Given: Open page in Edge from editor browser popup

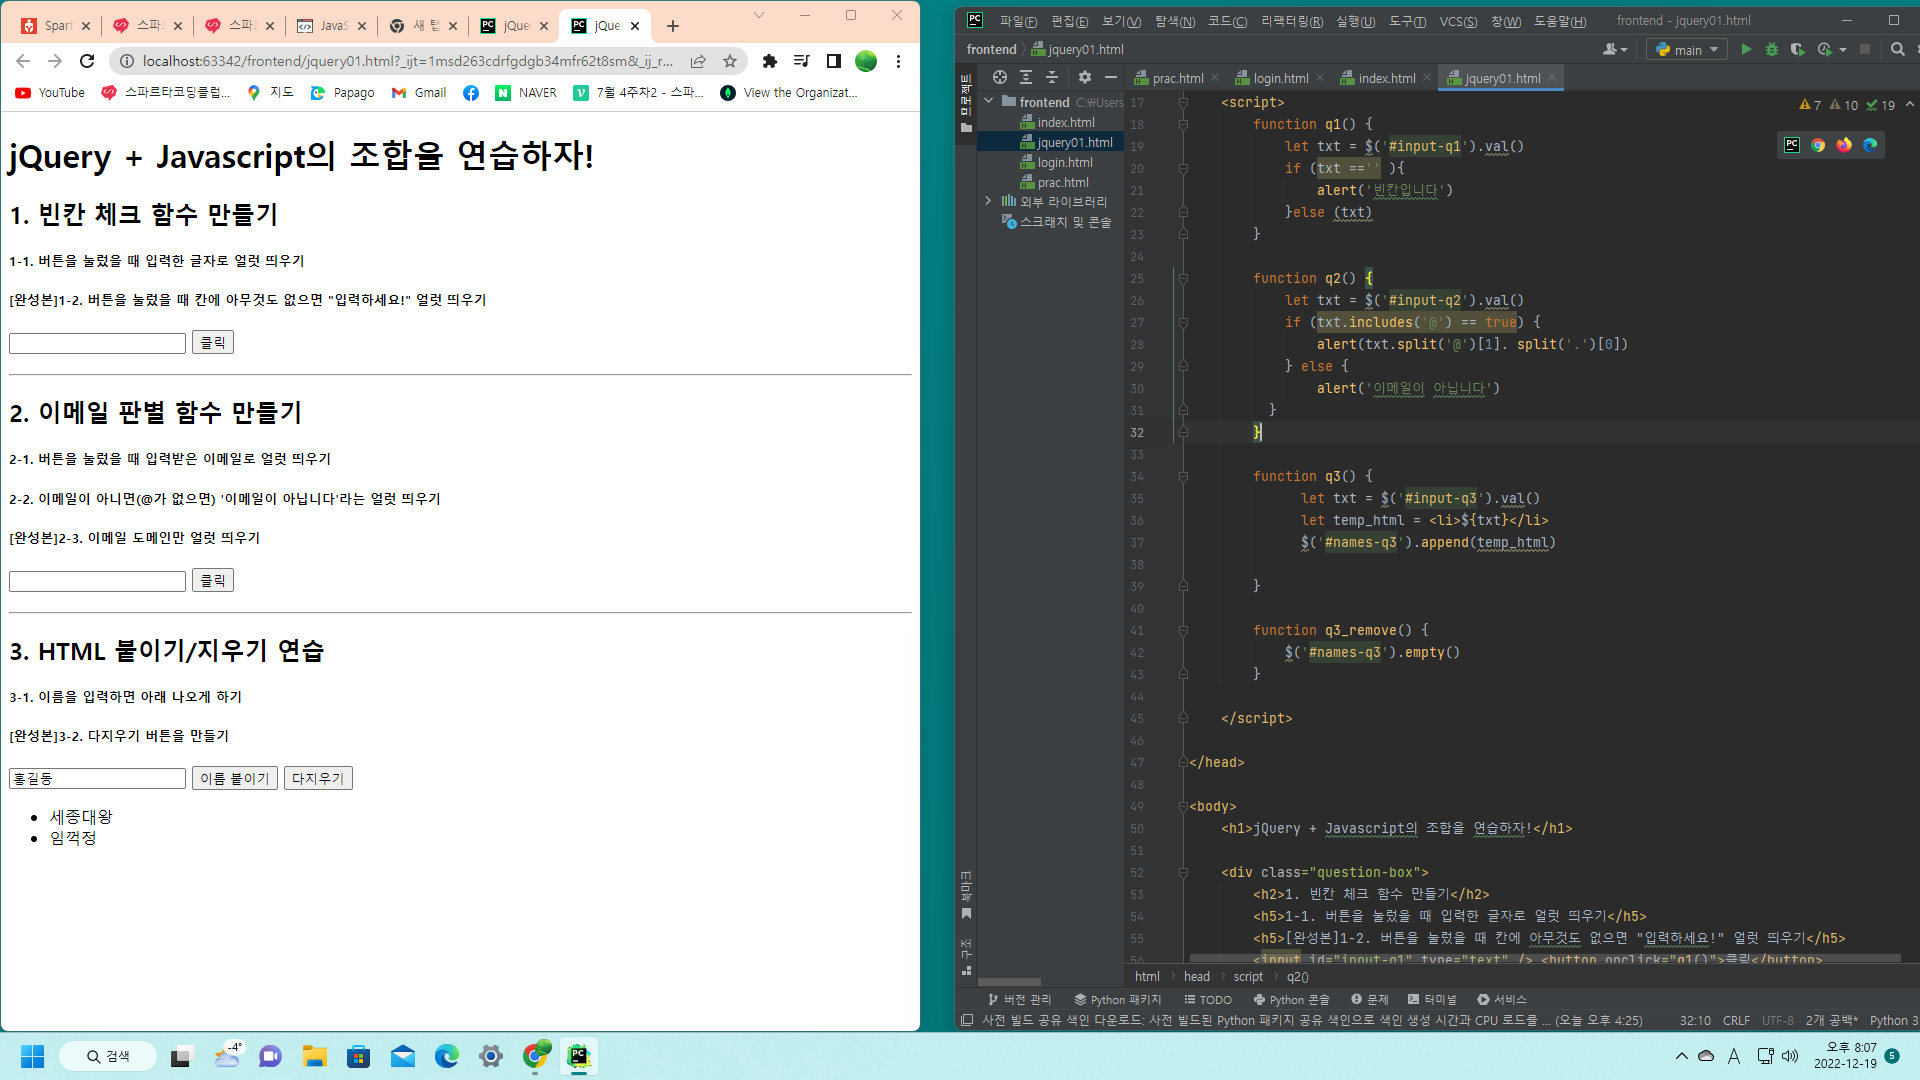Looking at the screenshot, I should pyautogui.click(x=1870, y=145).
